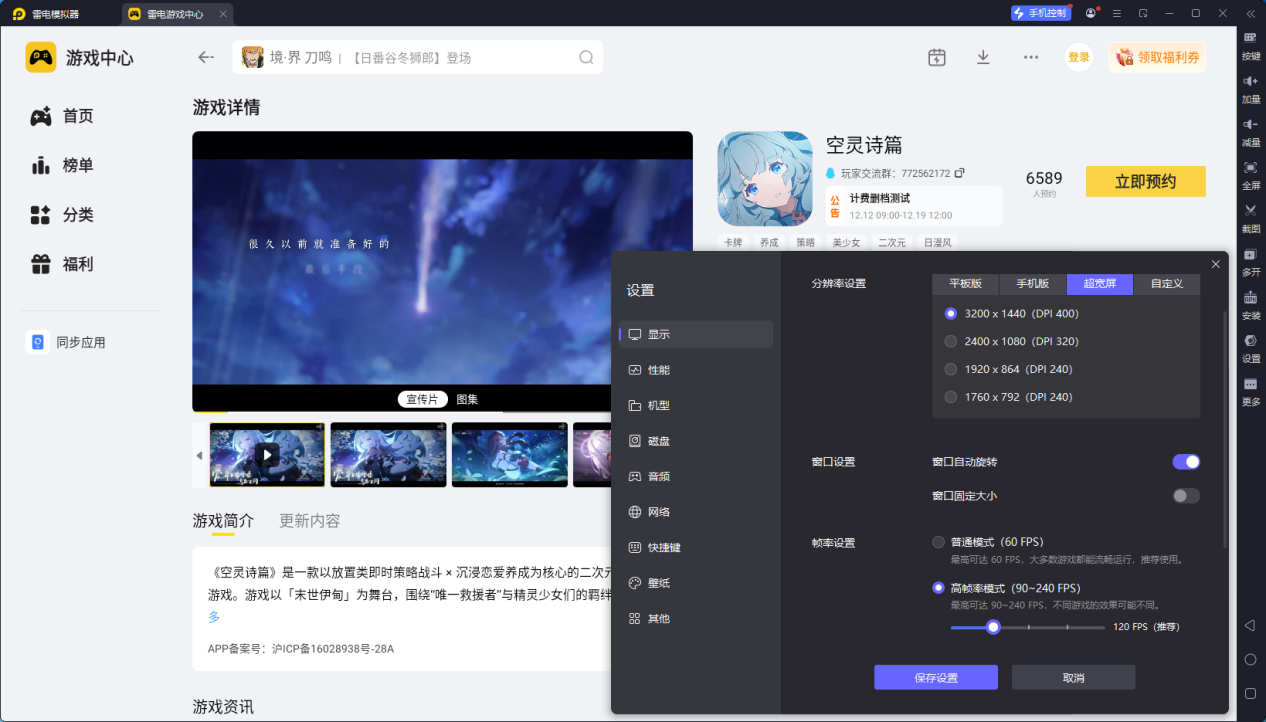Click the FPS slider handle
1266x722 pixels.
pos(993,627)
